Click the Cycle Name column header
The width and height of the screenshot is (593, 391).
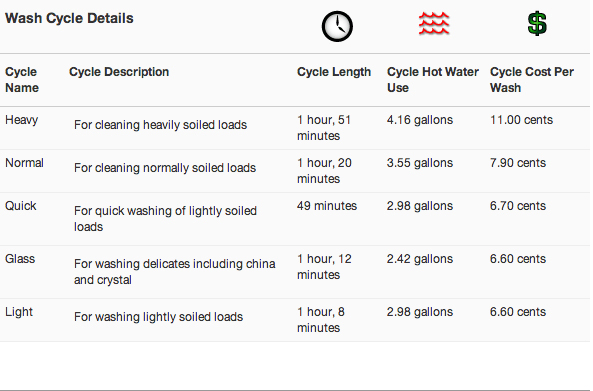pos(22,80)
